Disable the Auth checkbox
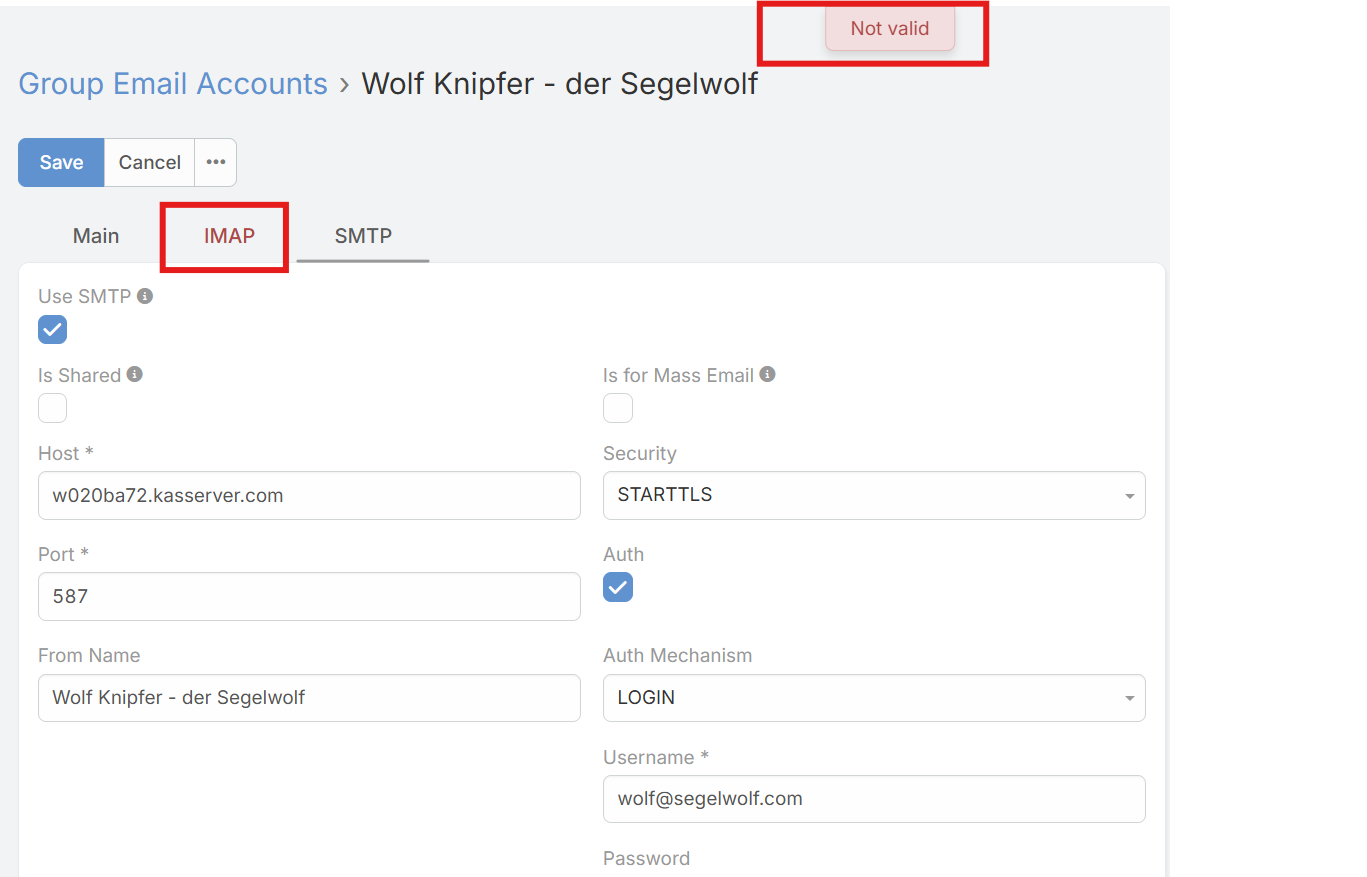Screen dimensions: 1367x877 coord(618,587)
